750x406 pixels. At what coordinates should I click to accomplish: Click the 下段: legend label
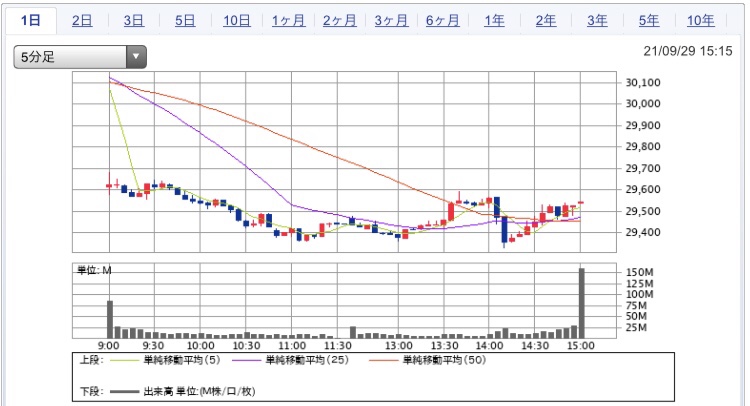point(91,392)
